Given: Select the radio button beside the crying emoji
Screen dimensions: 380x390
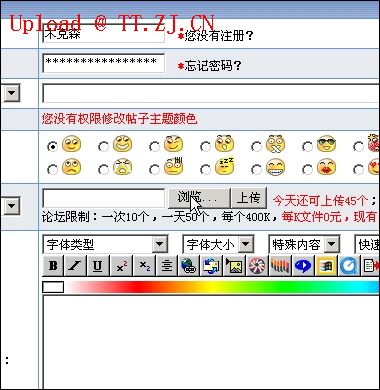Looking at the screenshot, I should (x=103, y=170).
